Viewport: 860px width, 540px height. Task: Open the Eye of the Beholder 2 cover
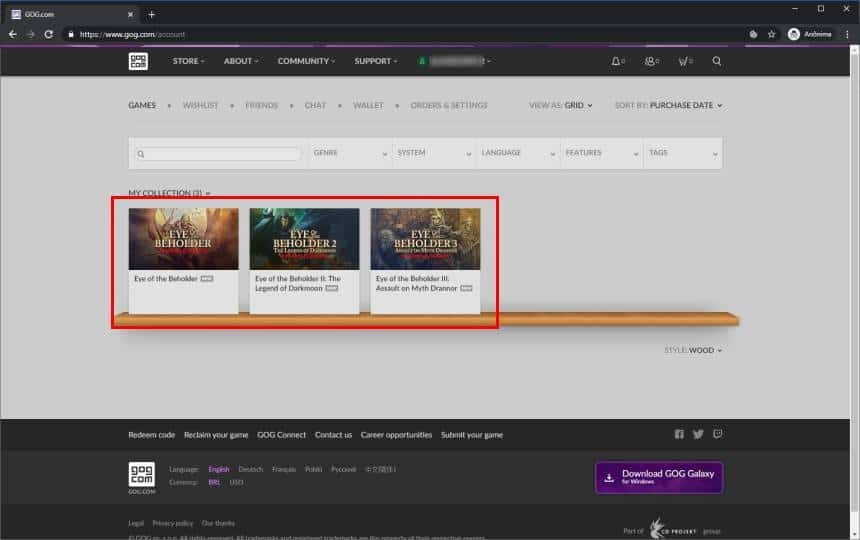(304, 239)
